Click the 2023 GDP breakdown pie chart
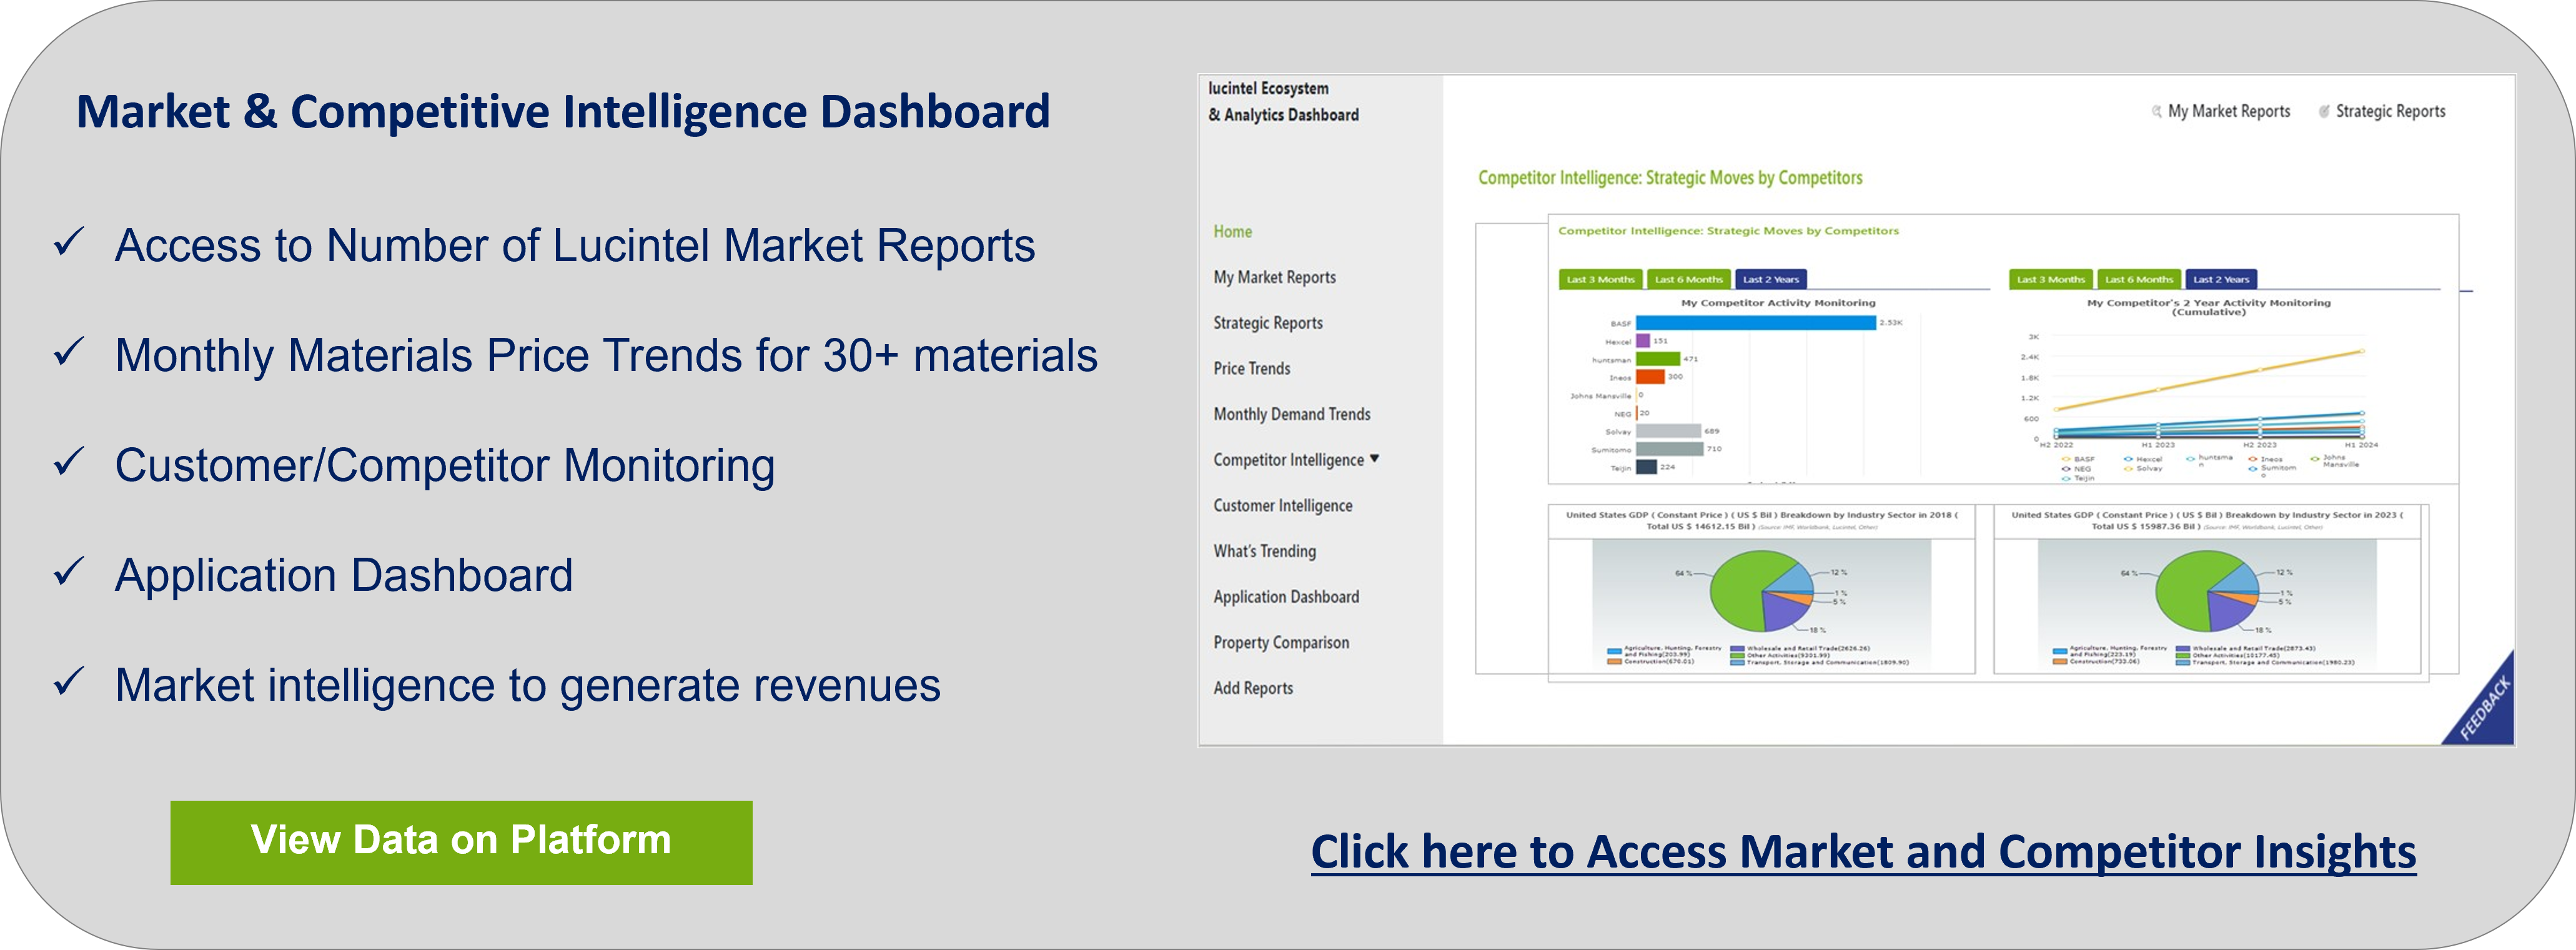The height and width of the screenshot is (950, 2576). pyautogui.click(x=2207, y=590)
